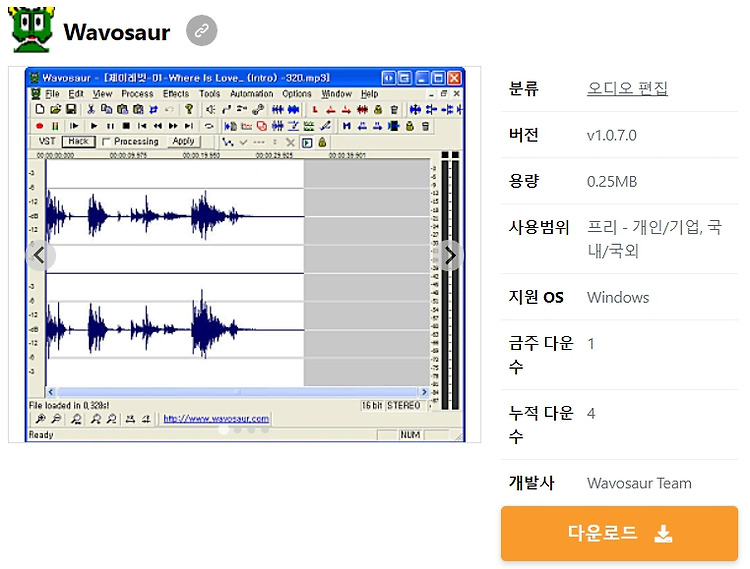
Task: Click the Copy icon in toolbar
Action: 106,109
